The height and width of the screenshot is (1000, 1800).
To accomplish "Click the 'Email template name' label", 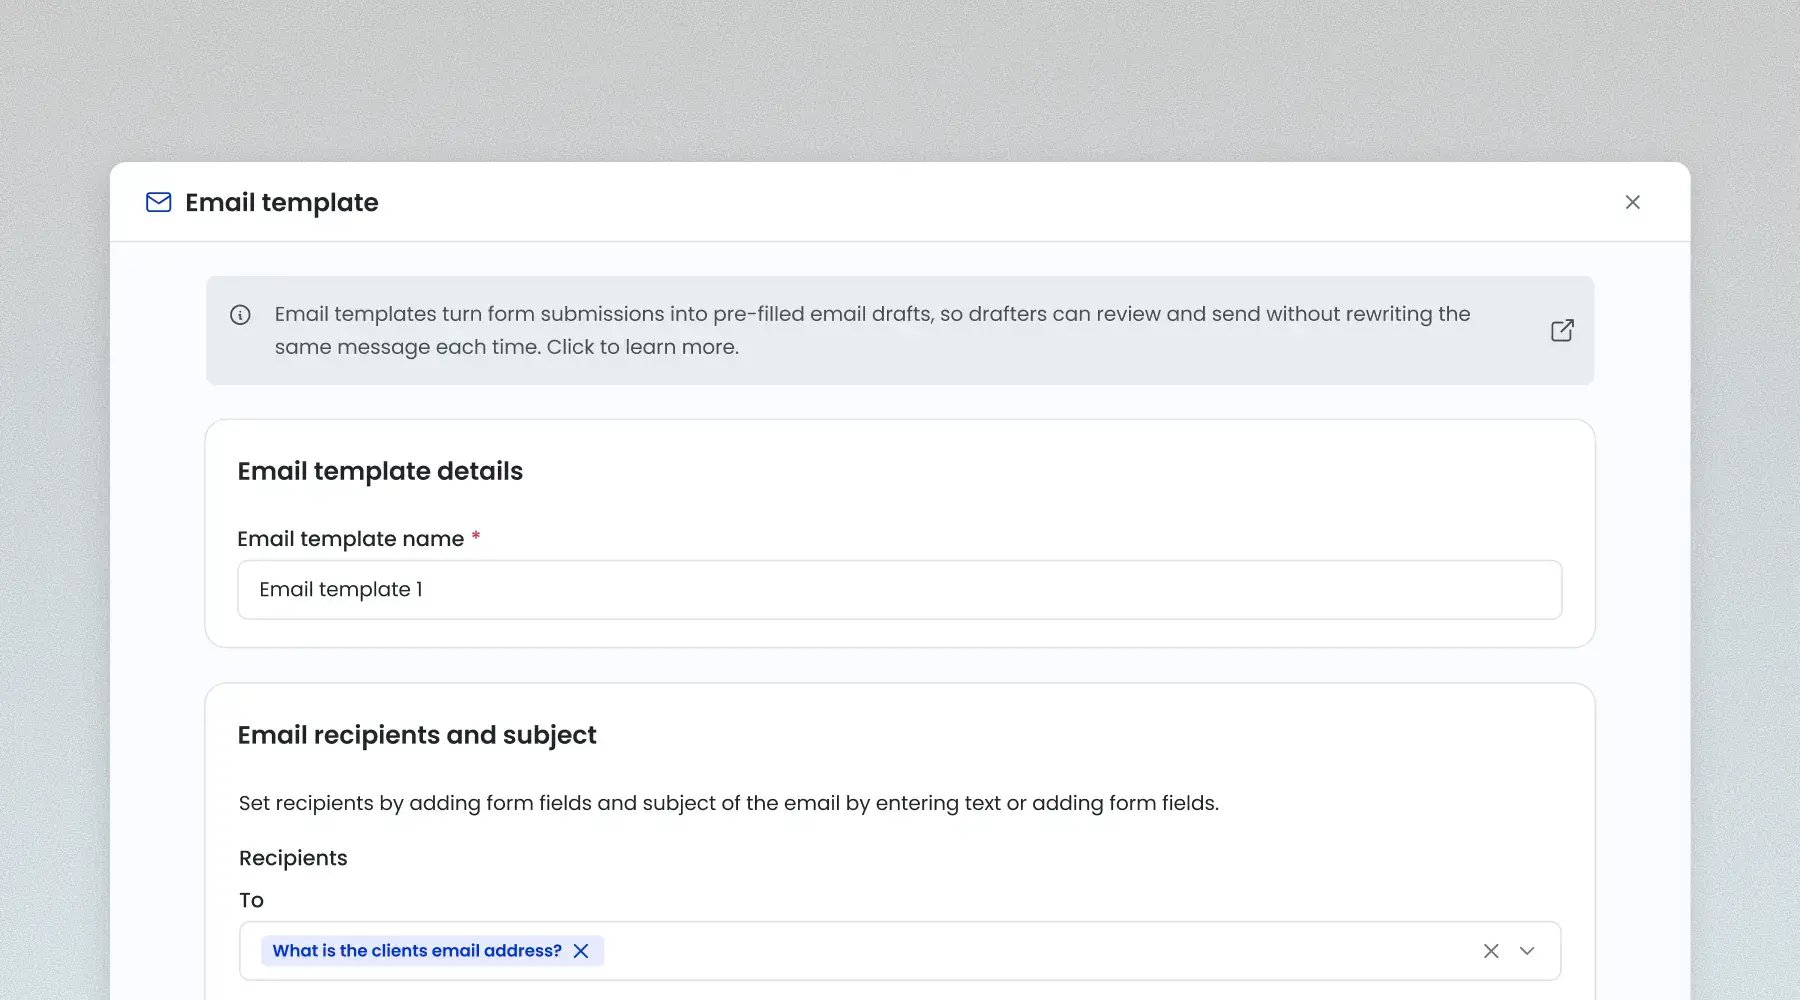I will point(351,539).
